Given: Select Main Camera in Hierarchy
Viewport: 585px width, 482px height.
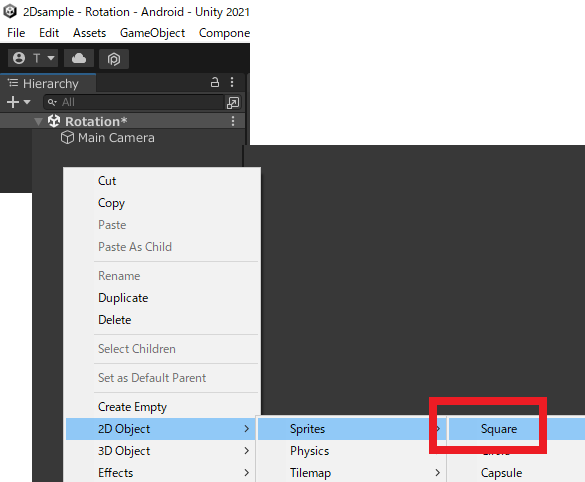Looking at the screenshot, I should click(116, 138).
